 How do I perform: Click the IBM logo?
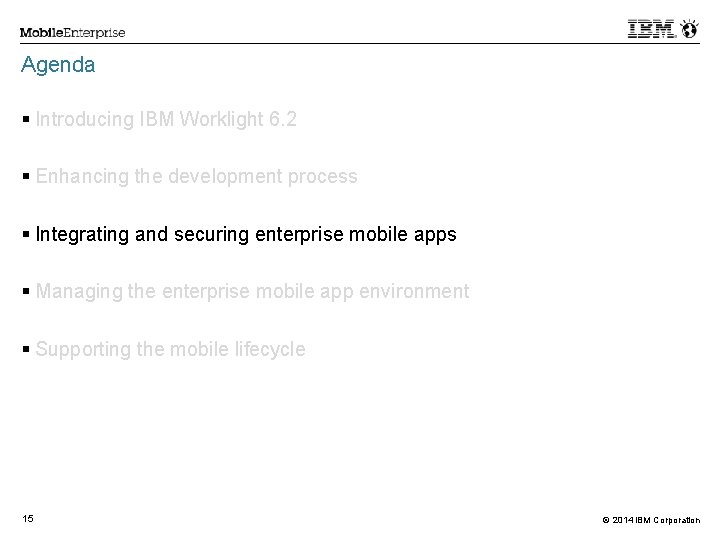pos(651,29)
